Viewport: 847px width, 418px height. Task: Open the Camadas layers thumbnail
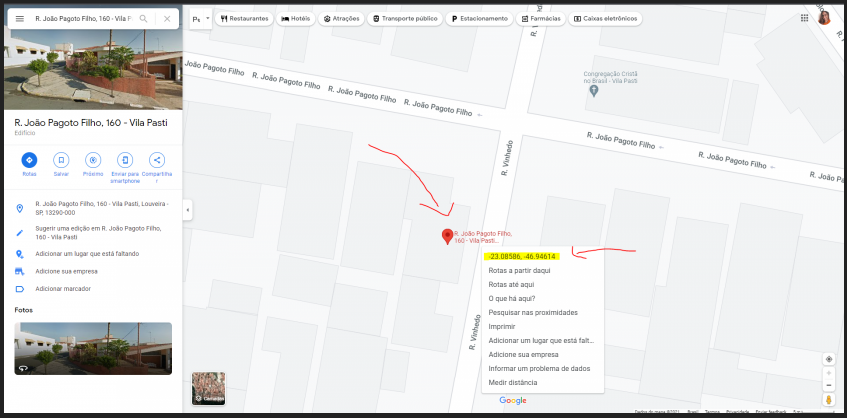(208, 389)
